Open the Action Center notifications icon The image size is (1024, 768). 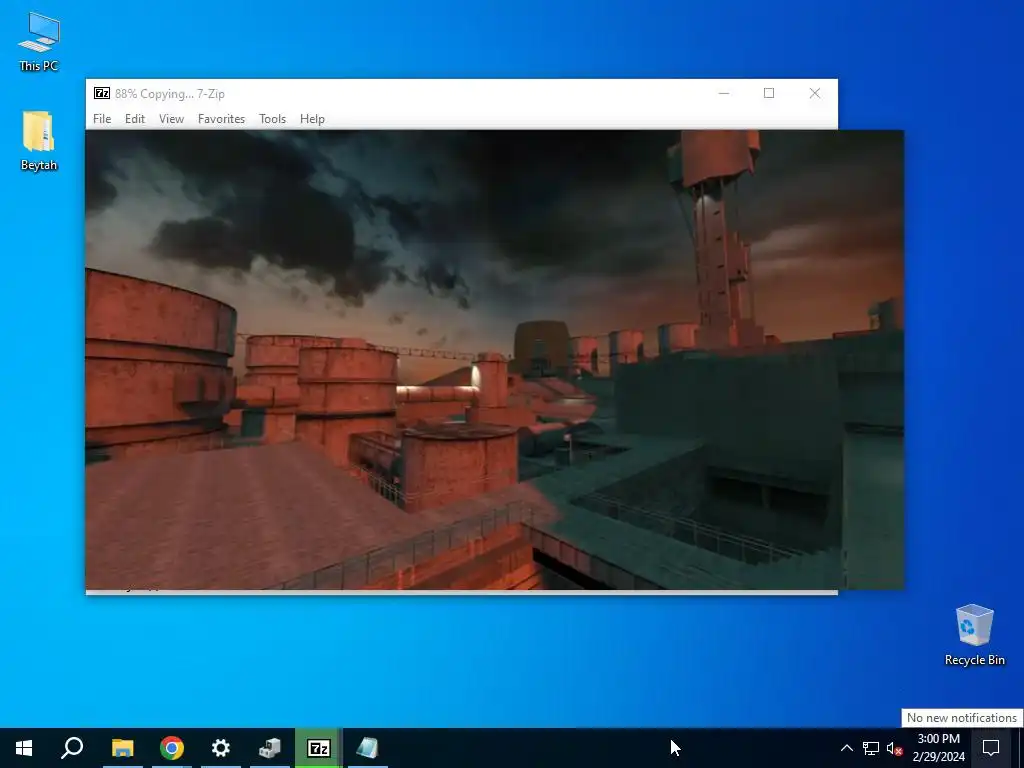point(991,748)
